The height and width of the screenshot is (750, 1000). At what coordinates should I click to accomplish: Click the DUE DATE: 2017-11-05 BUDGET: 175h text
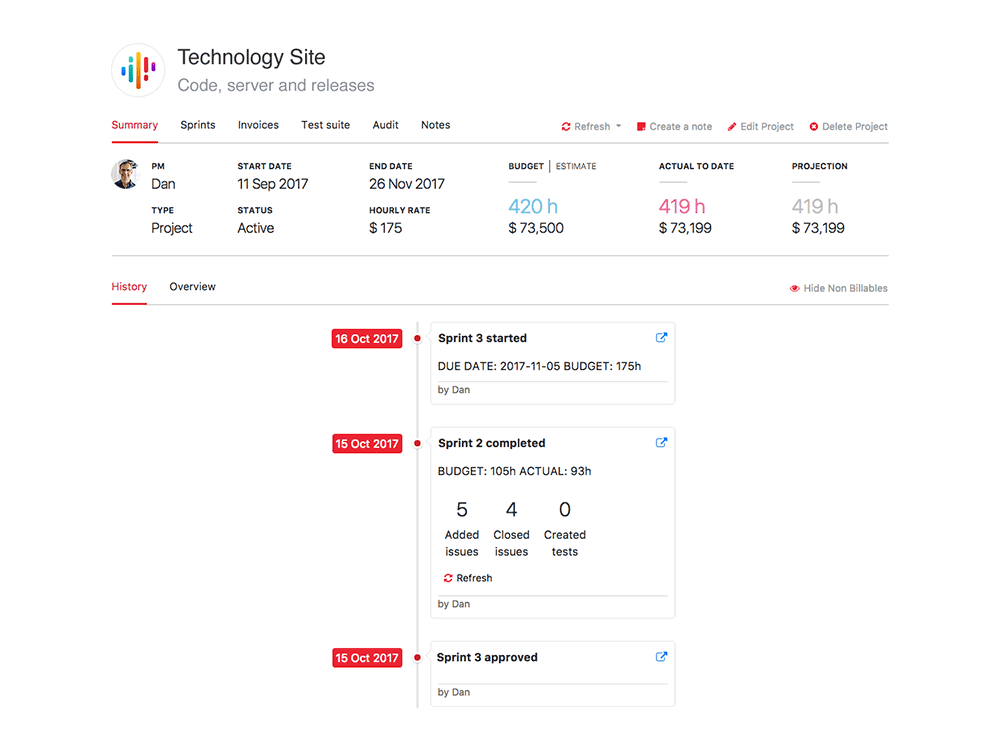click(x=539, y=366)
